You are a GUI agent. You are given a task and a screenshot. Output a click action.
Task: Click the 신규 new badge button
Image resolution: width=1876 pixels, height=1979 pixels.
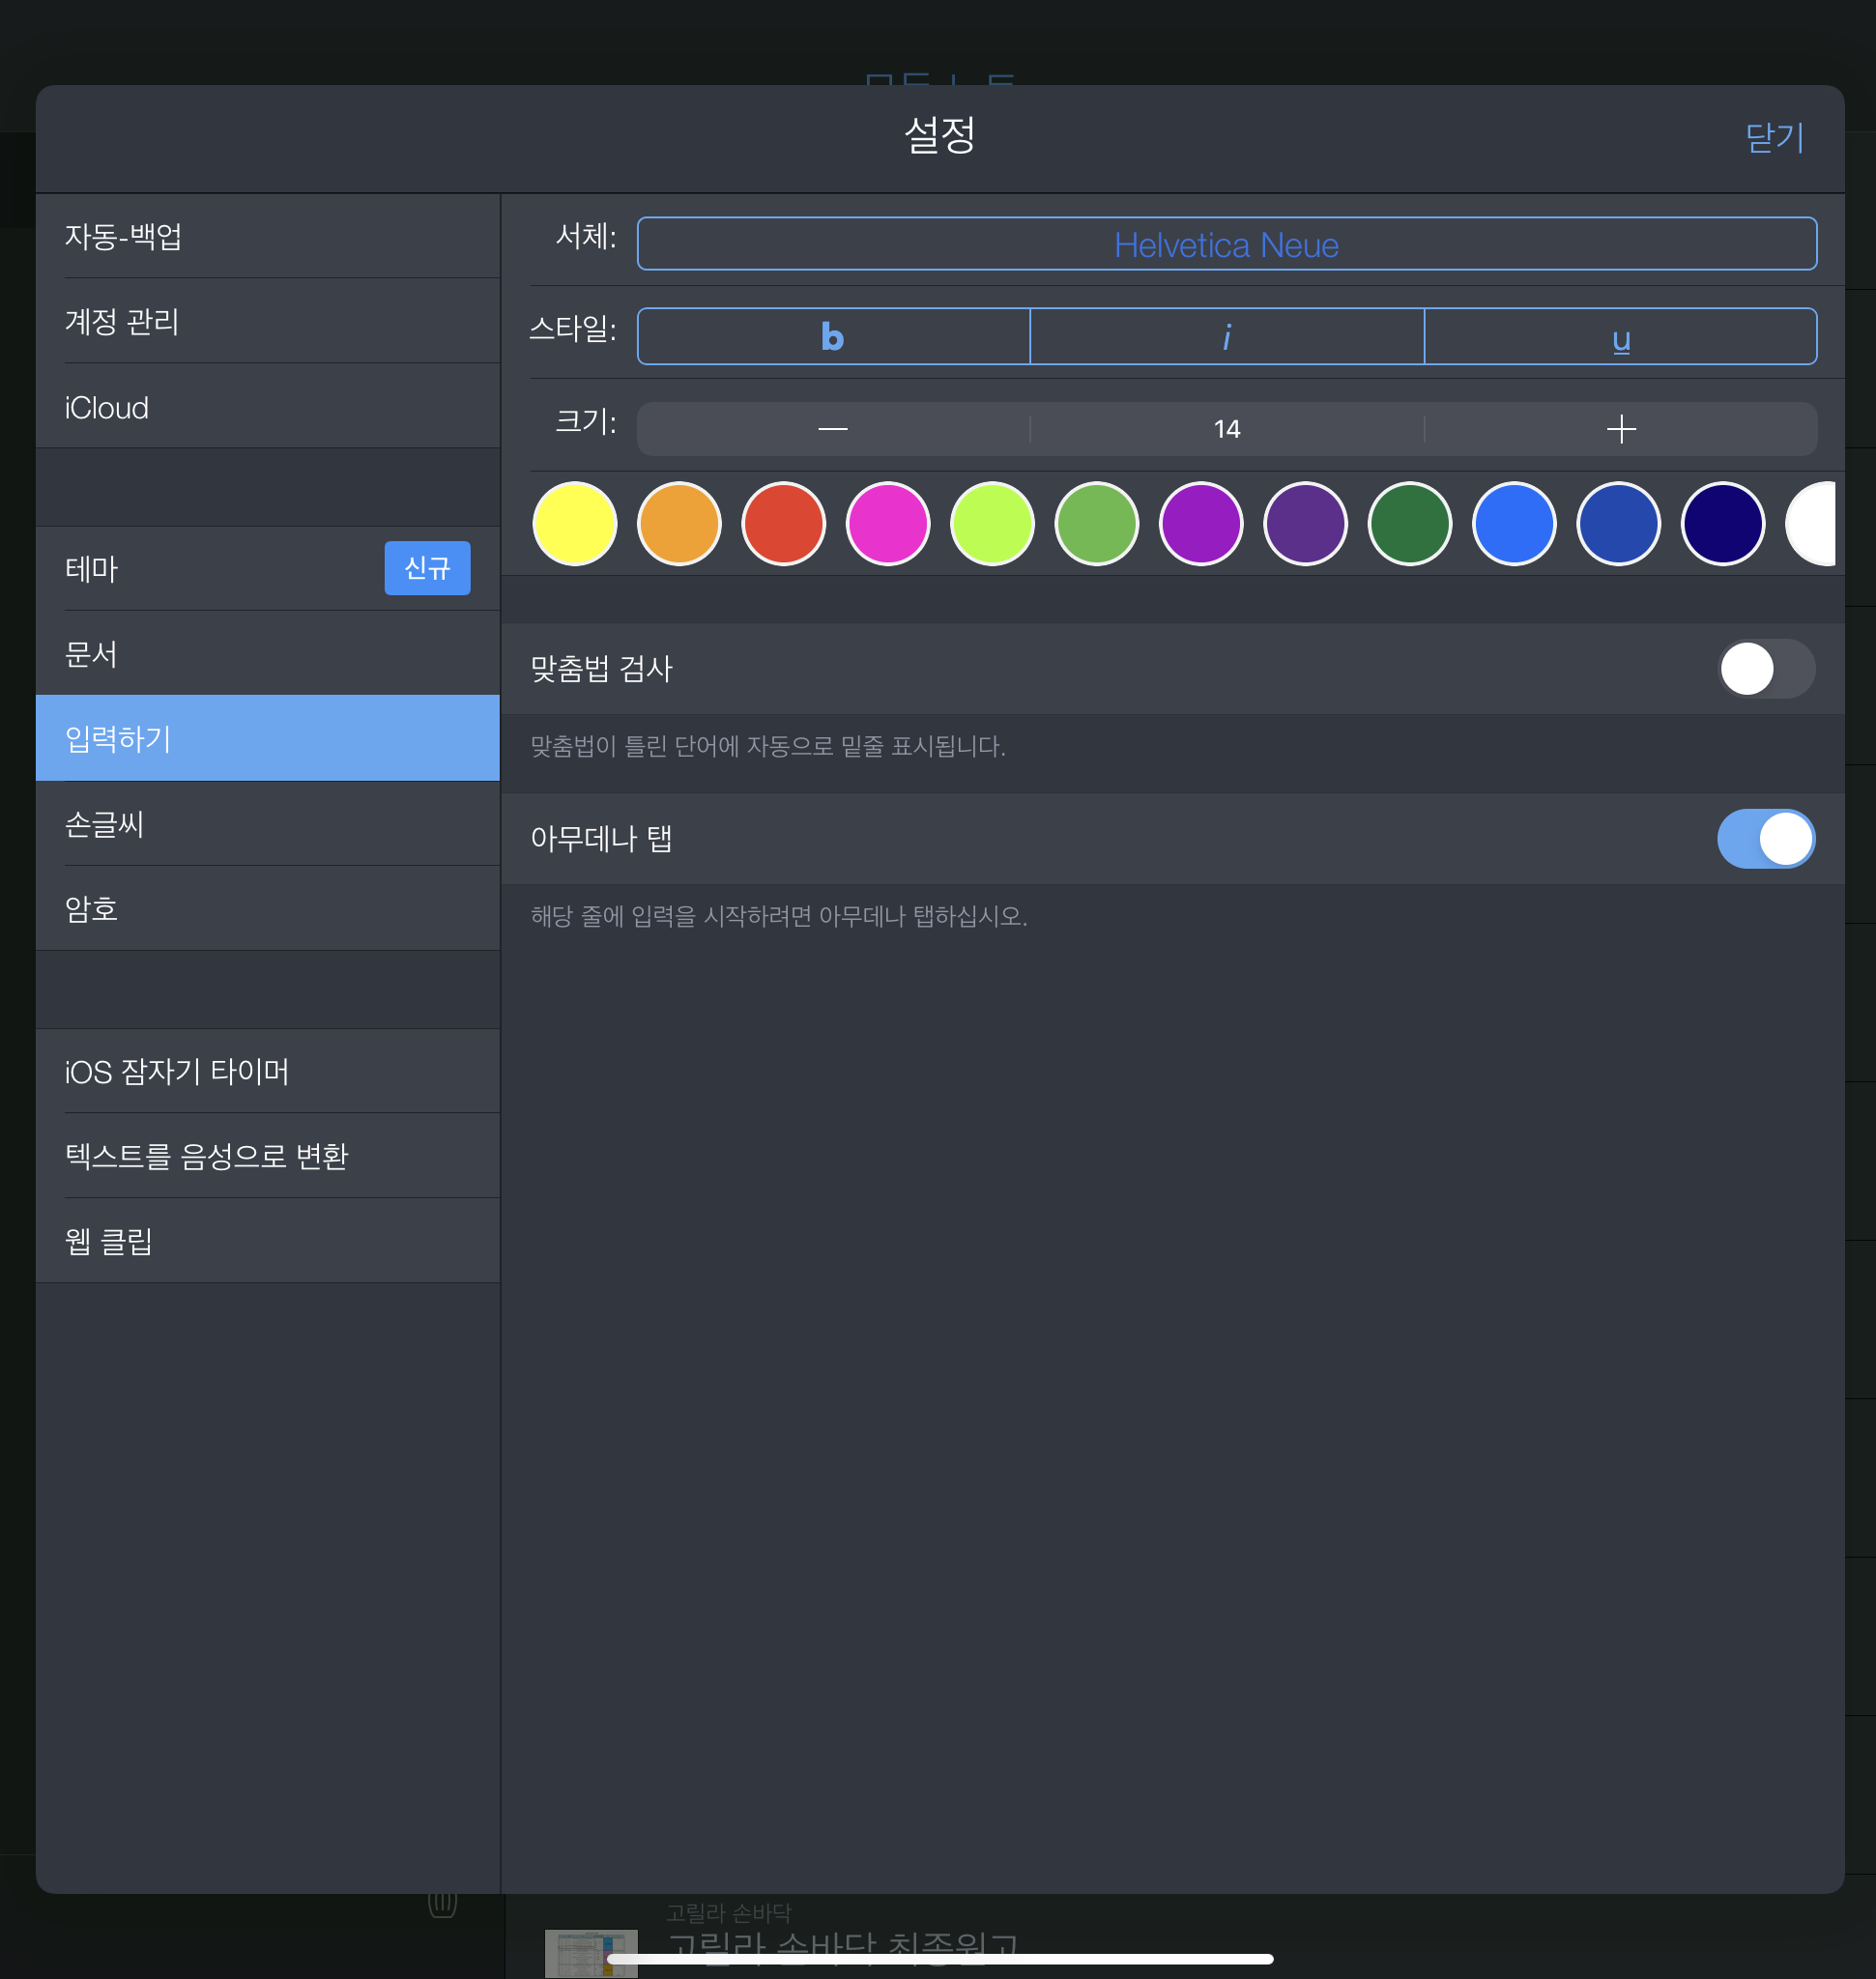(427, 568)
